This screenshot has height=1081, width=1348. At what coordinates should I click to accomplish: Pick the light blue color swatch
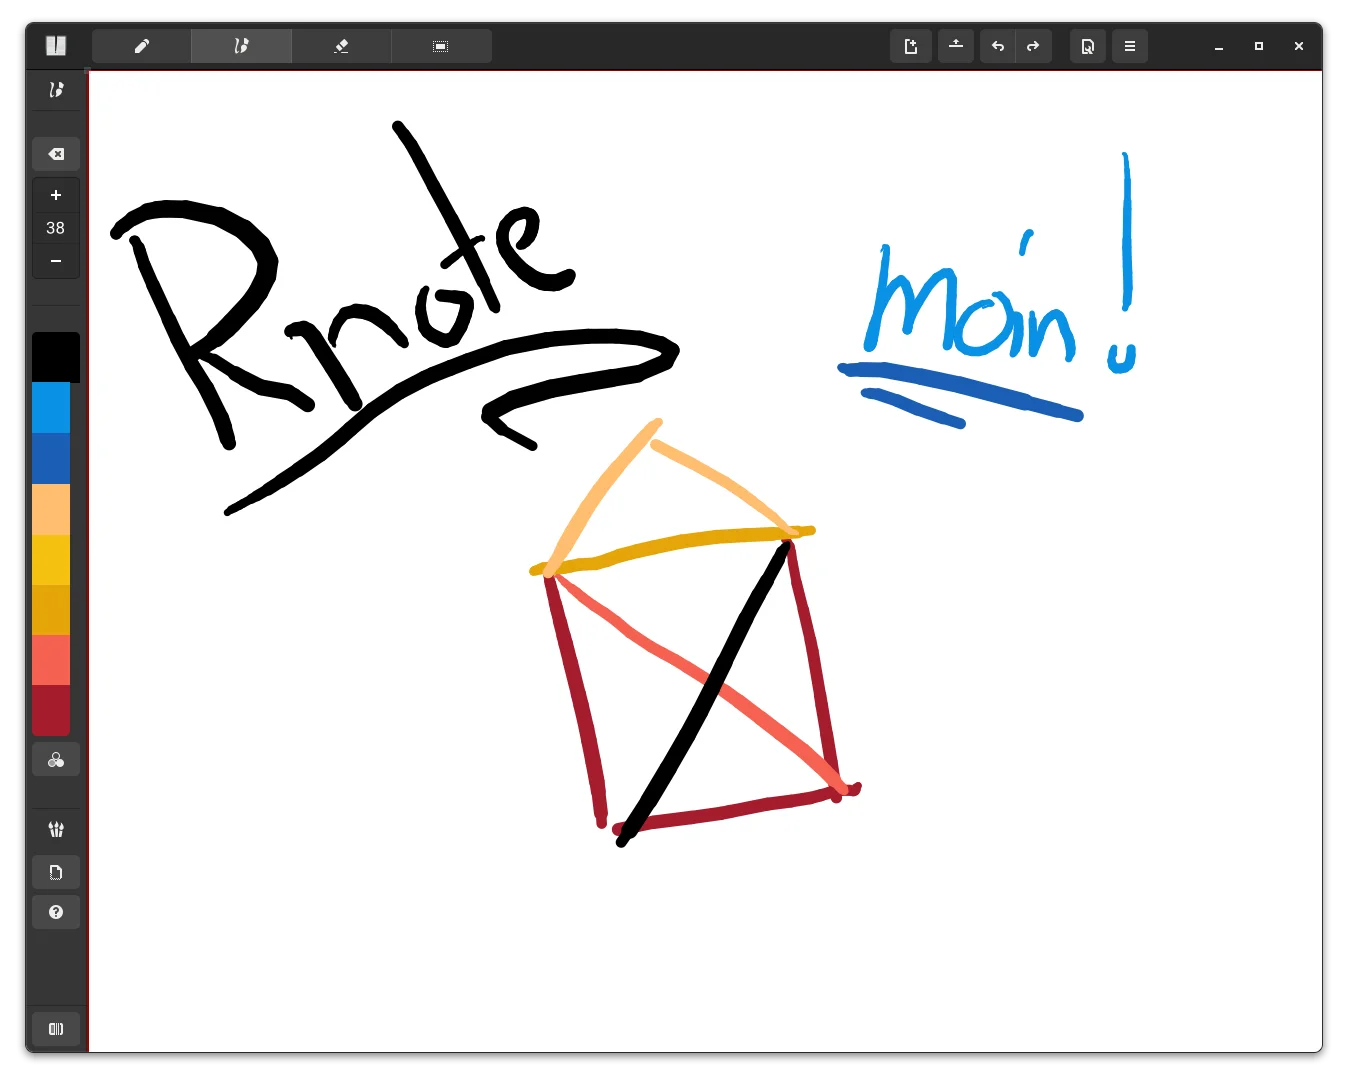(x=51, y=408)
